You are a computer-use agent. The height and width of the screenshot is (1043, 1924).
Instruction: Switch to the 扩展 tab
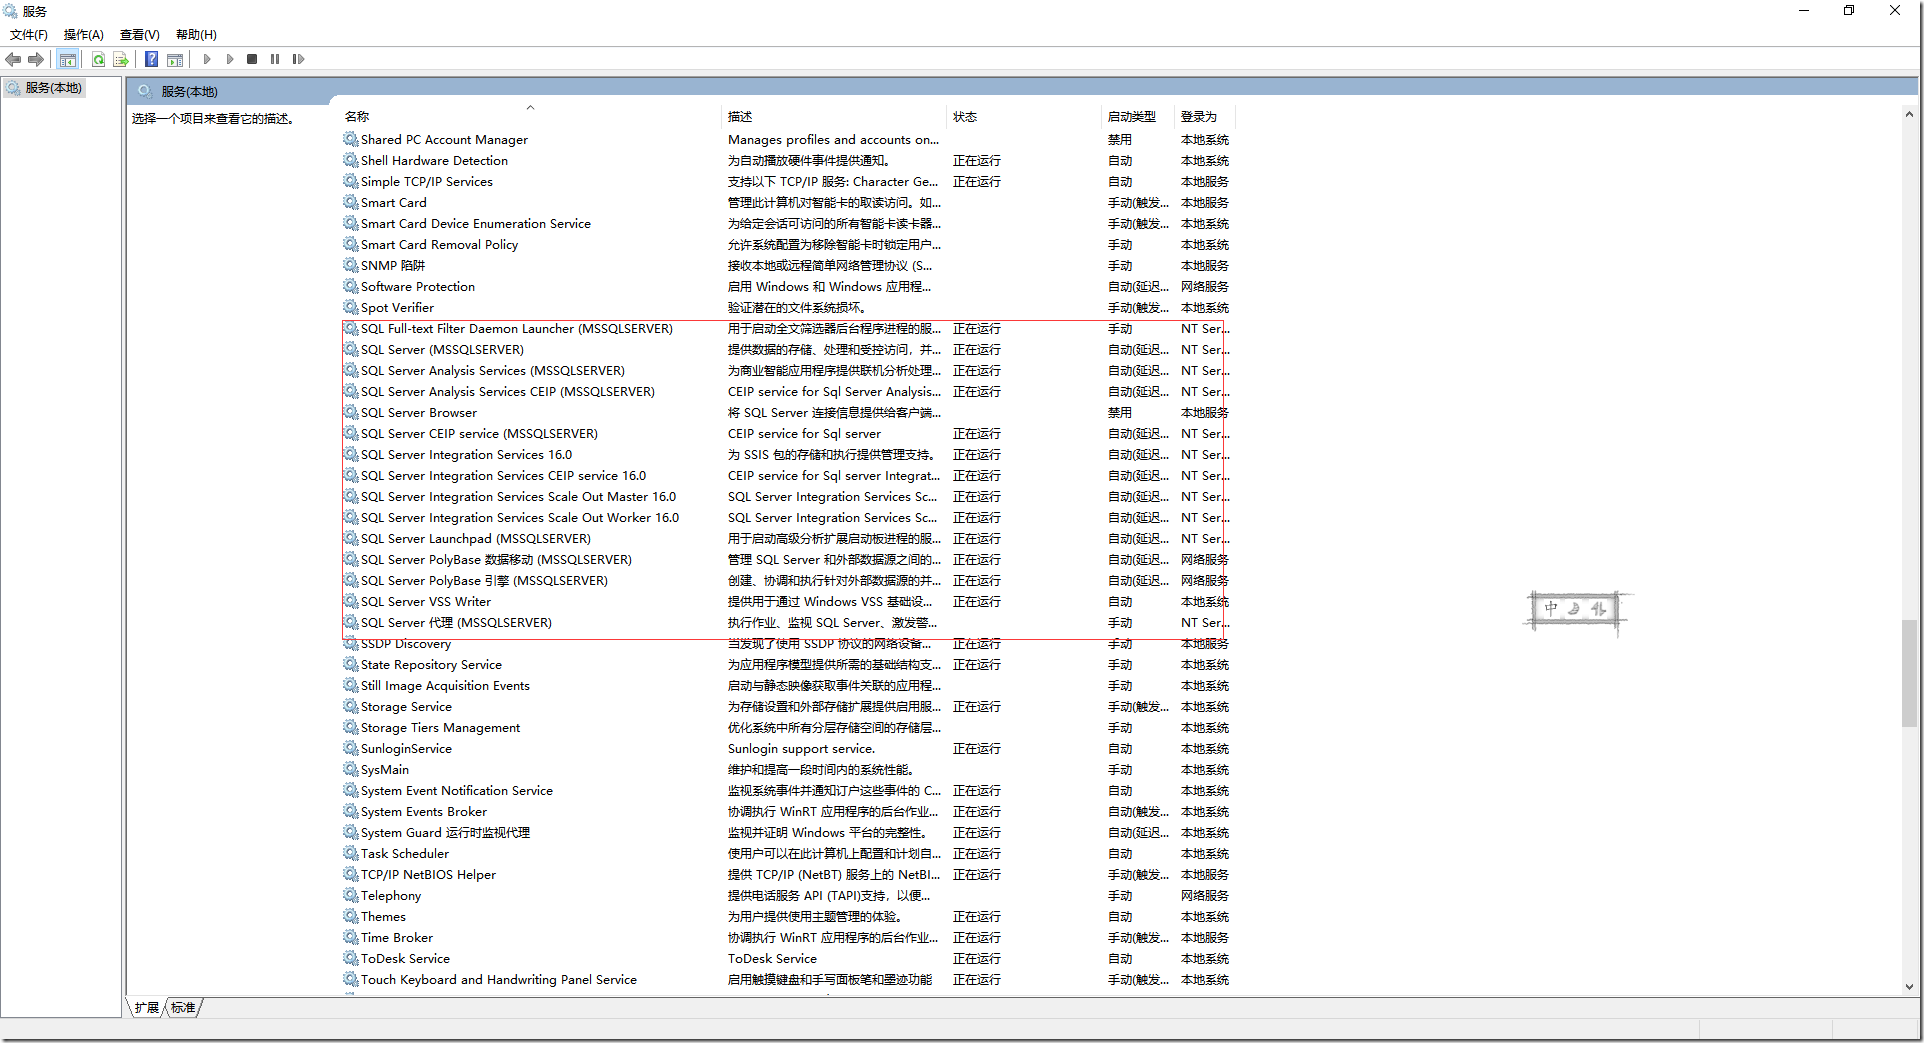(147, 1007)
